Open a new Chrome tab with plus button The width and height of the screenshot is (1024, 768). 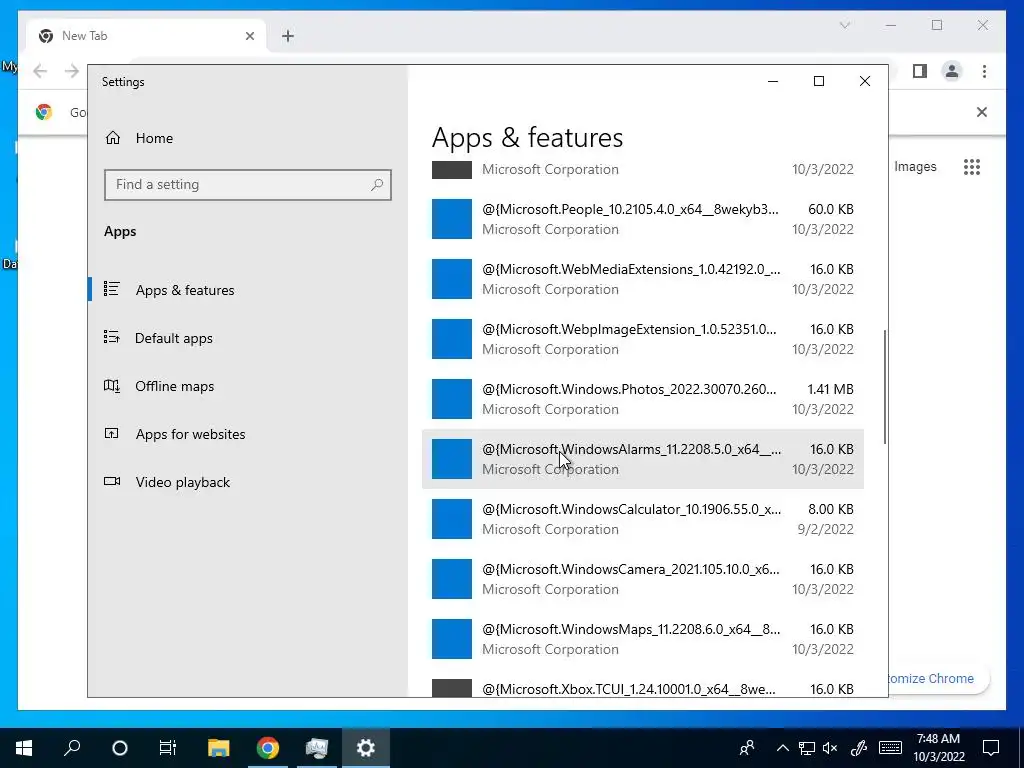click(x=288, y=36)
